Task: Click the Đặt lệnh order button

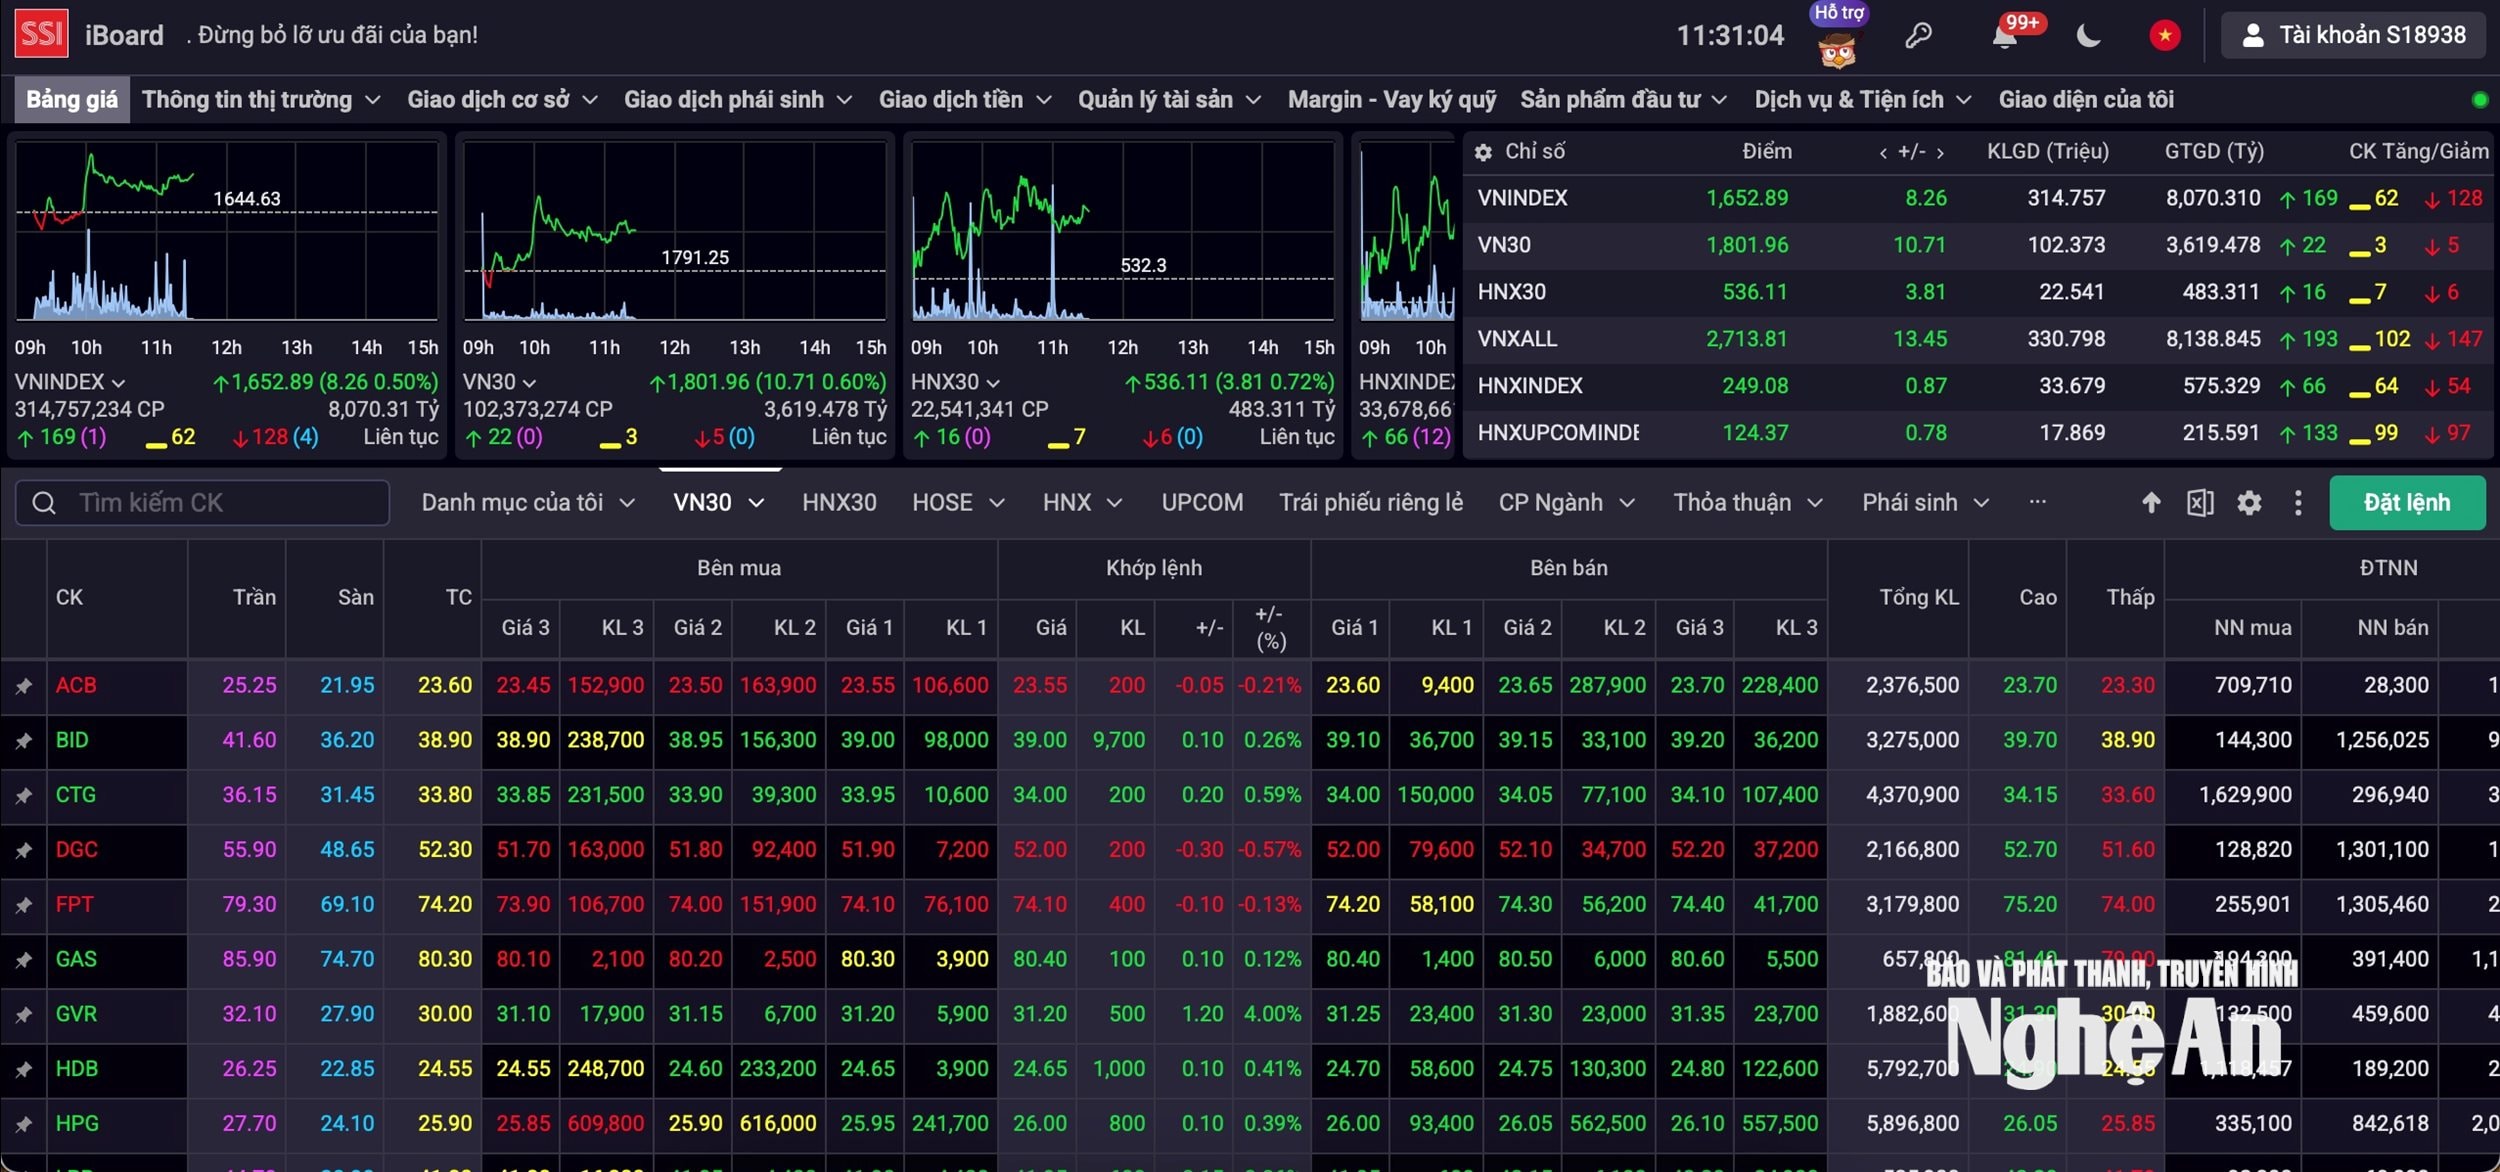Action: (2407, 502)
